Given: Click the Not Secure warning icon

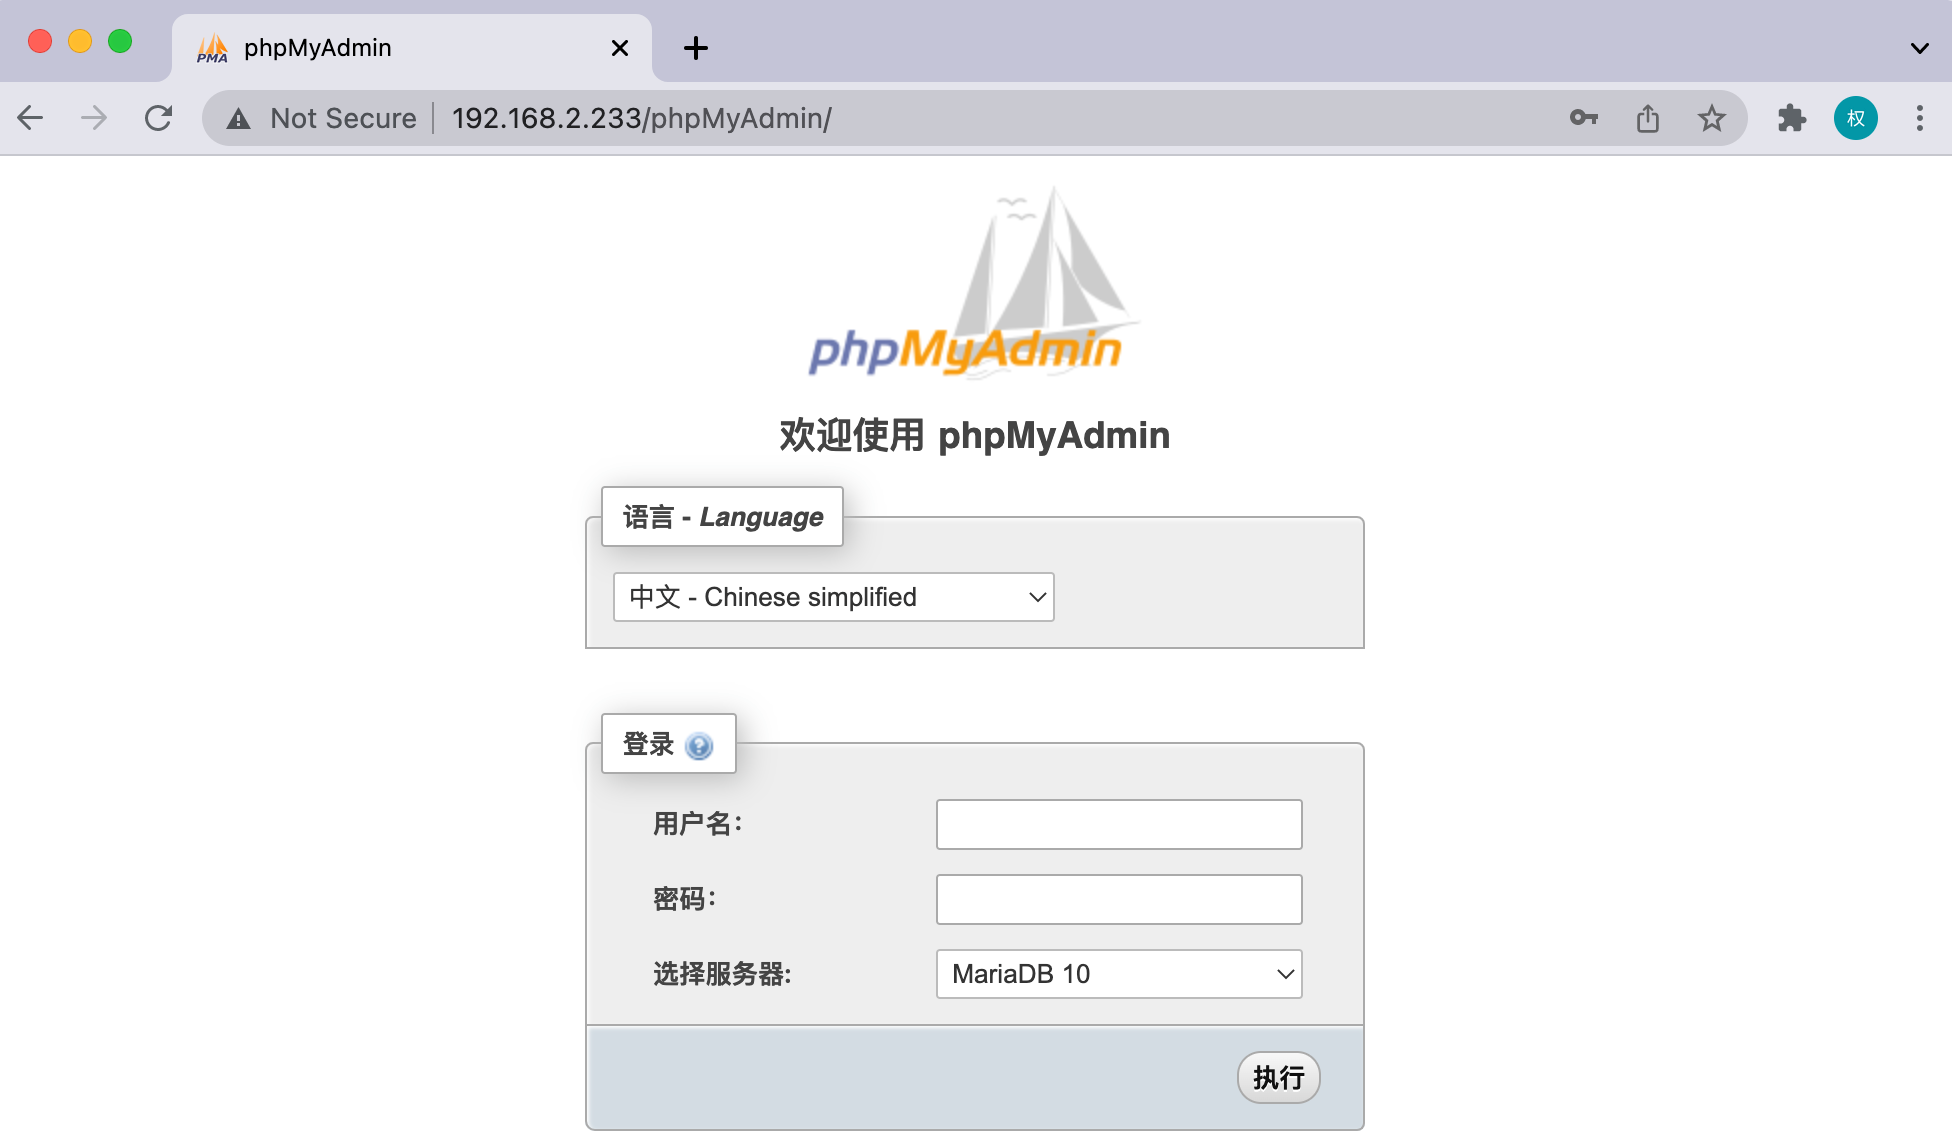Looking at the screenshot, I should (x=238, y=119).
